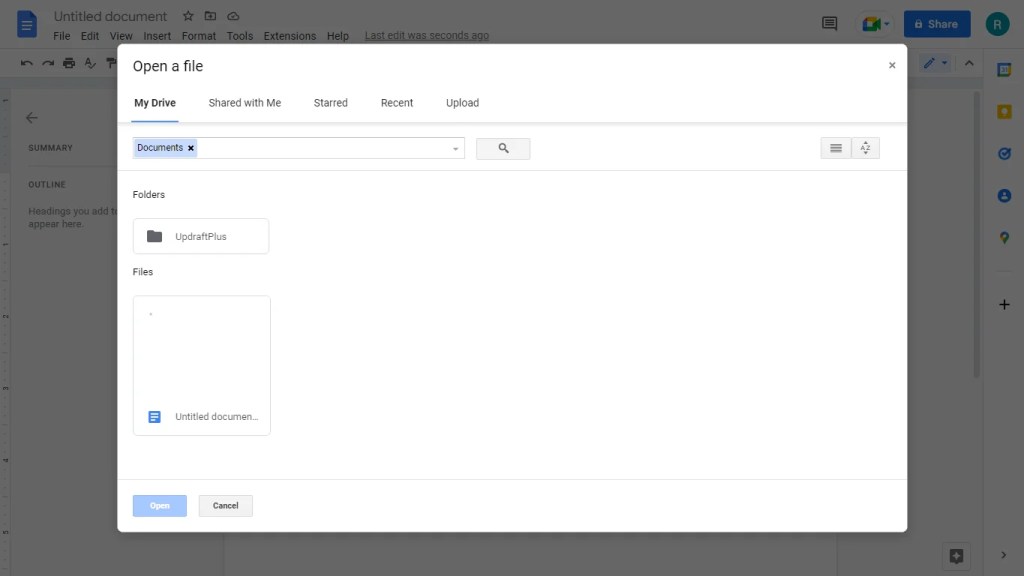Open Google Maps side panel icon
This screenshot has height=576, width=1024.
tap(1004, 238)
